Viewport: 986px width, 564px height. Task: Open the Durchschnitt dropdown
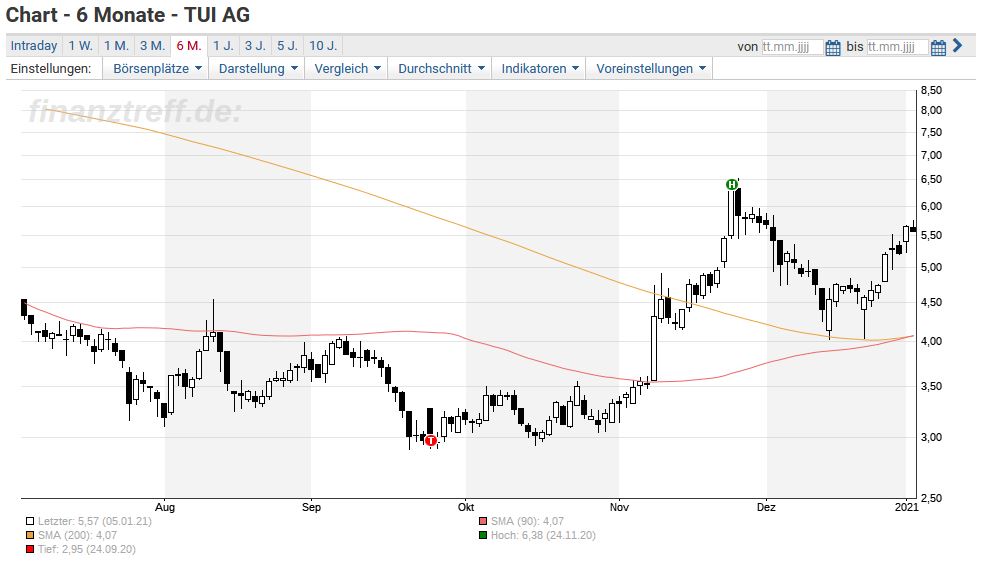(441, 69)
